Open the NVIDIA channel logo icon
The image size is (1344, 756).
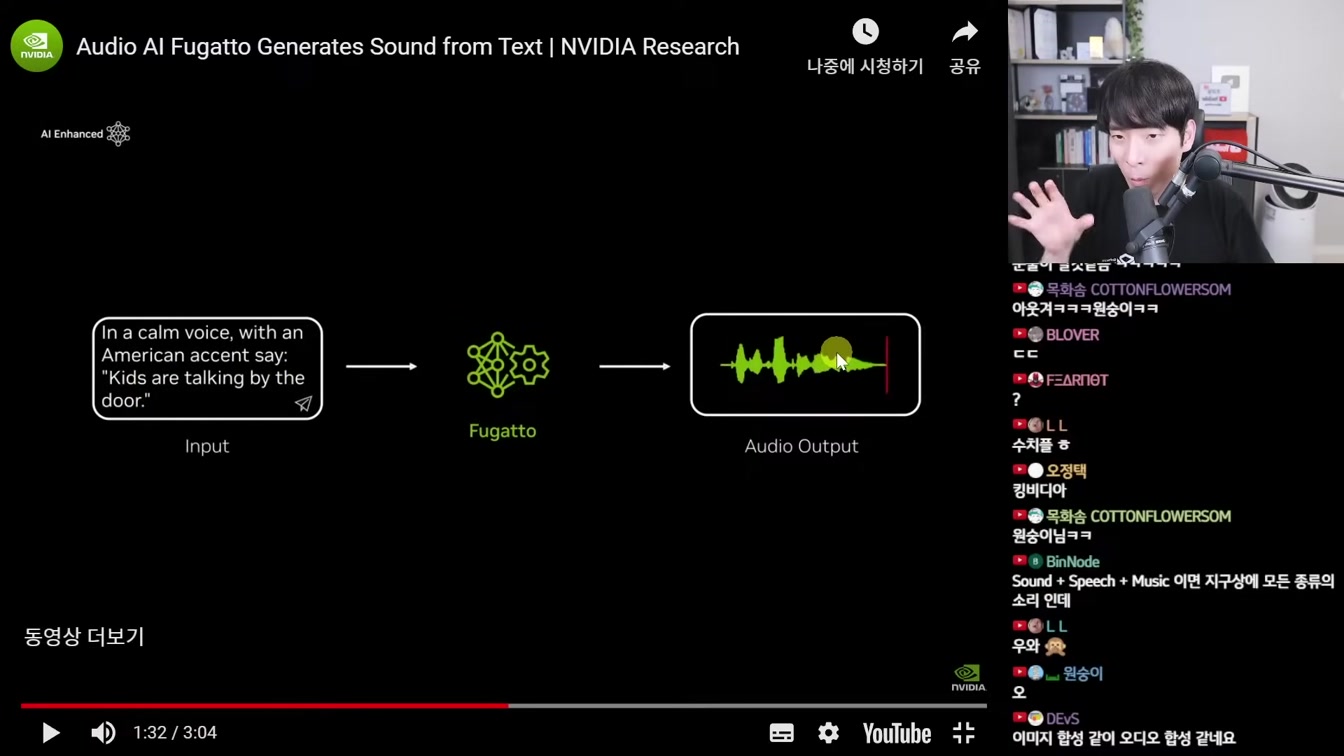pyautogui.click(x=37, y=46)
